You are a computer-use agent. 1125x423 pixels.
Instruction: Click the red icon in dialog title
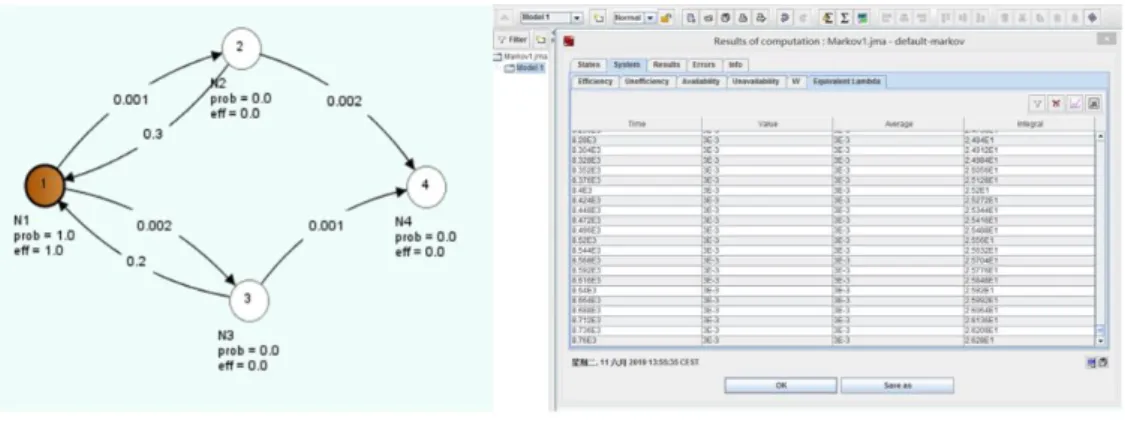point(568,41)
